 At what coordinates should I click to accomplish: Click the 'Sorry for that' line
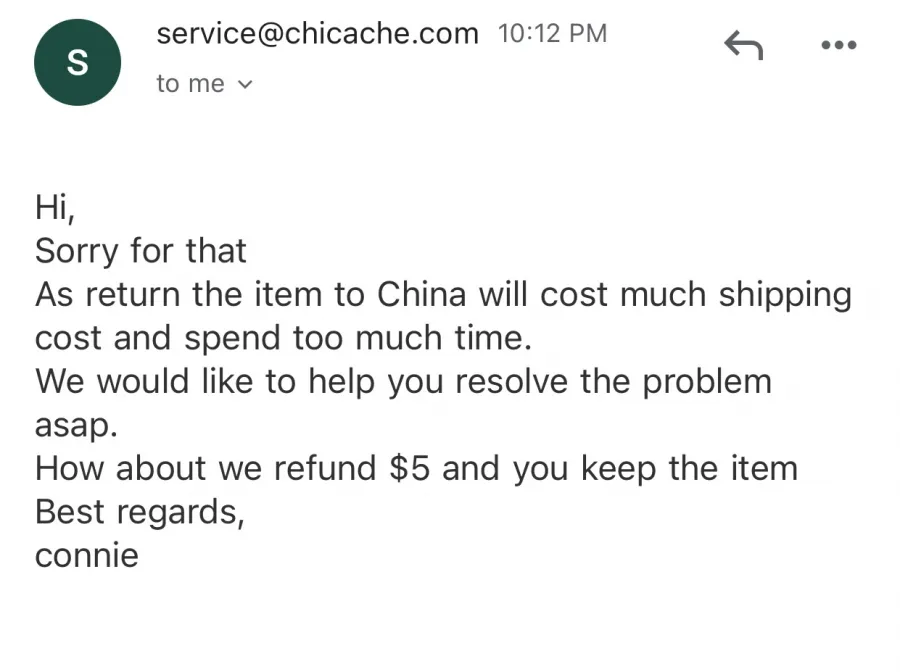coord(141,251)
